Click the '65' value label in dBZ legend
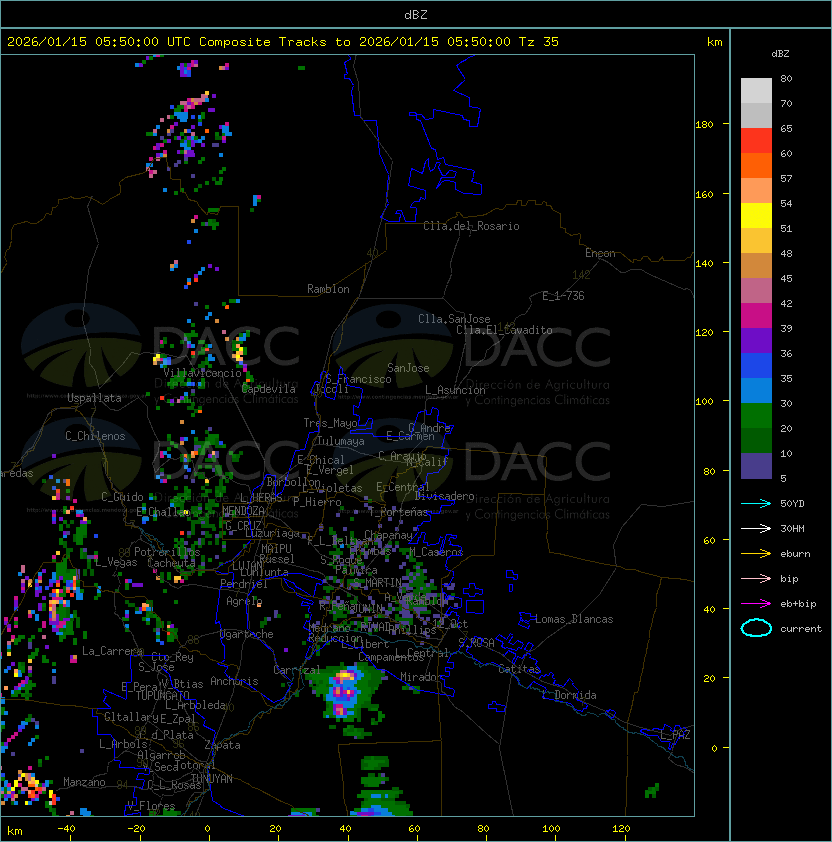 pos(786,128)
